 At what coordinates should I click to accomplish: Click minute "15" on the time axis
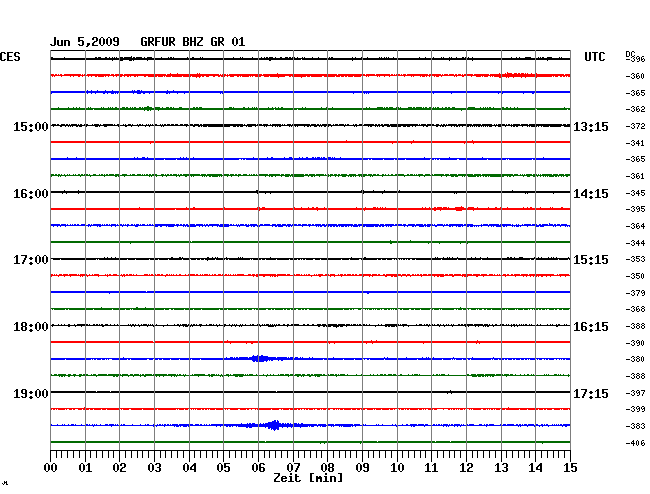click(570, 468)
